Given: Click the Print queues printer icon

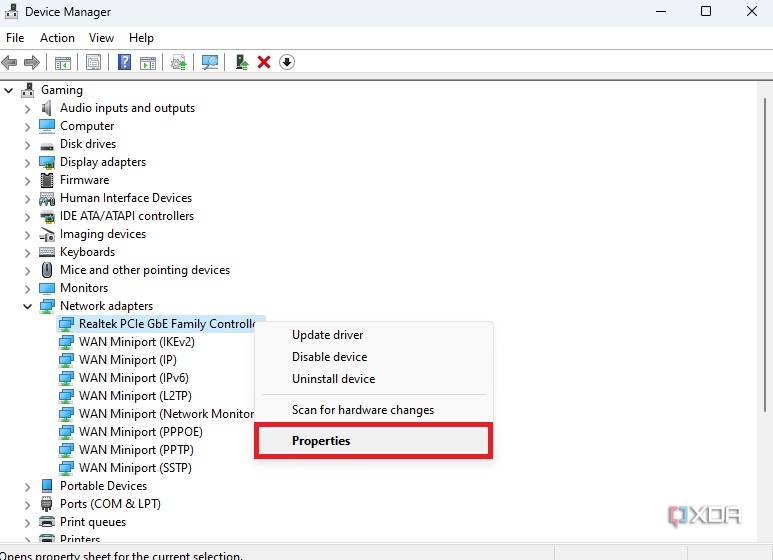Looking at the screenshot, I should [x=47, y=522].
